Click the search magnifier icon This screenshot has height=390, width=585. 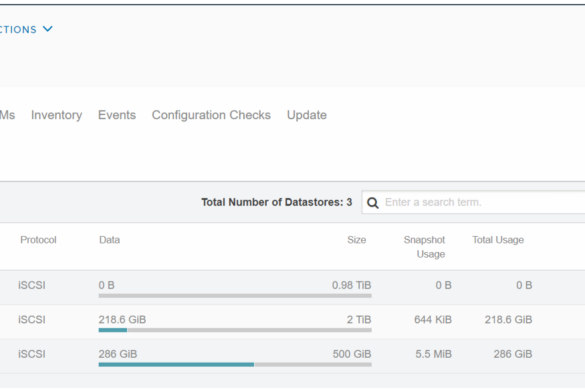[x=372, y=203]
